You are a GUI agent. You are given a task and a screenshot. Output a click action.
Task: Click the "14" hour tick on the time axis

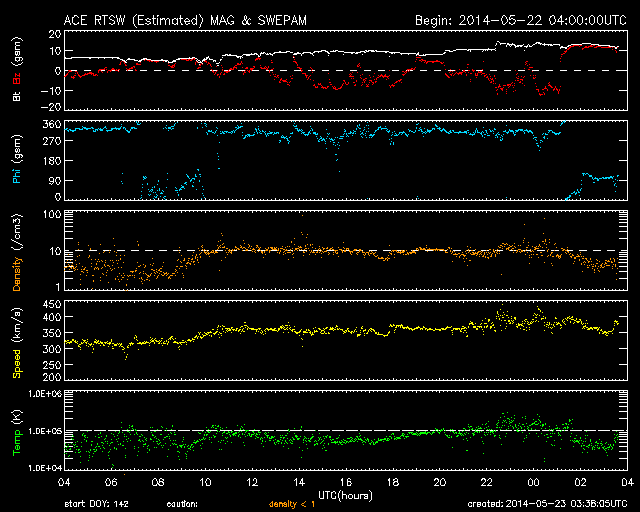tap(299, 483)
